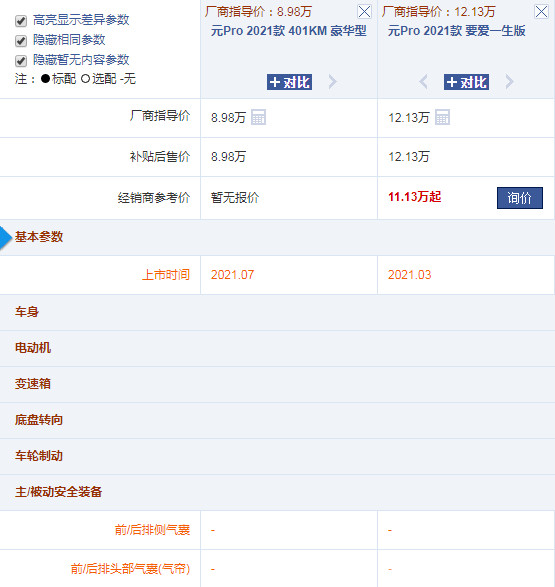Open 元Pro 2021款 要爱一生版 model link
555x587 pixels.
pyautogui.click(x=457, y=31)
